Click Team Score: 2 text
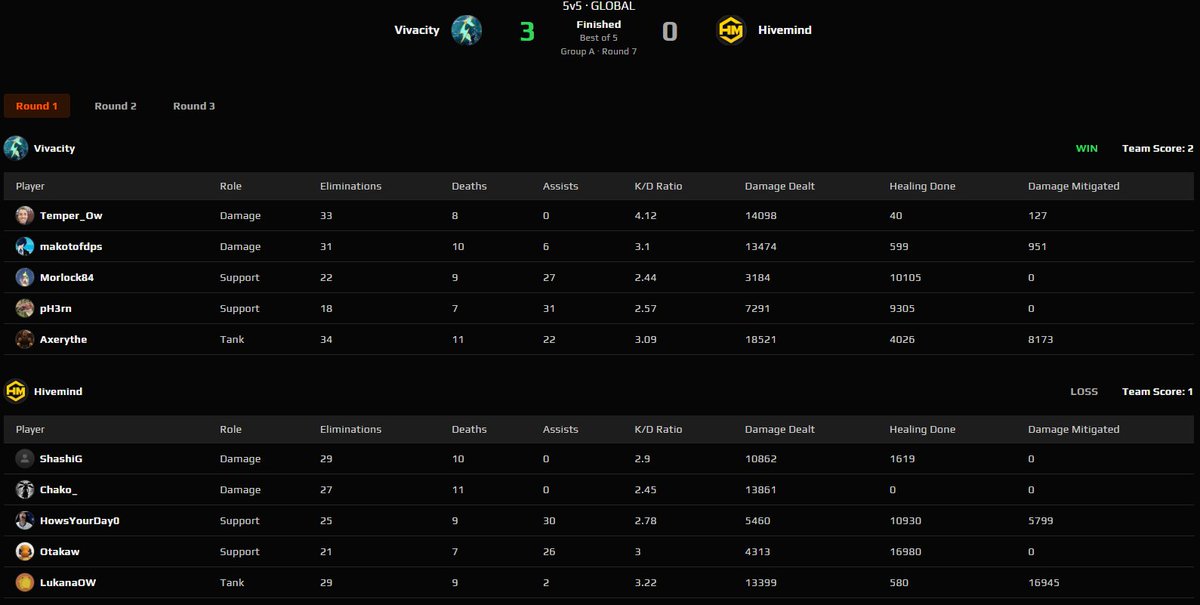 tap(1158, 148)
